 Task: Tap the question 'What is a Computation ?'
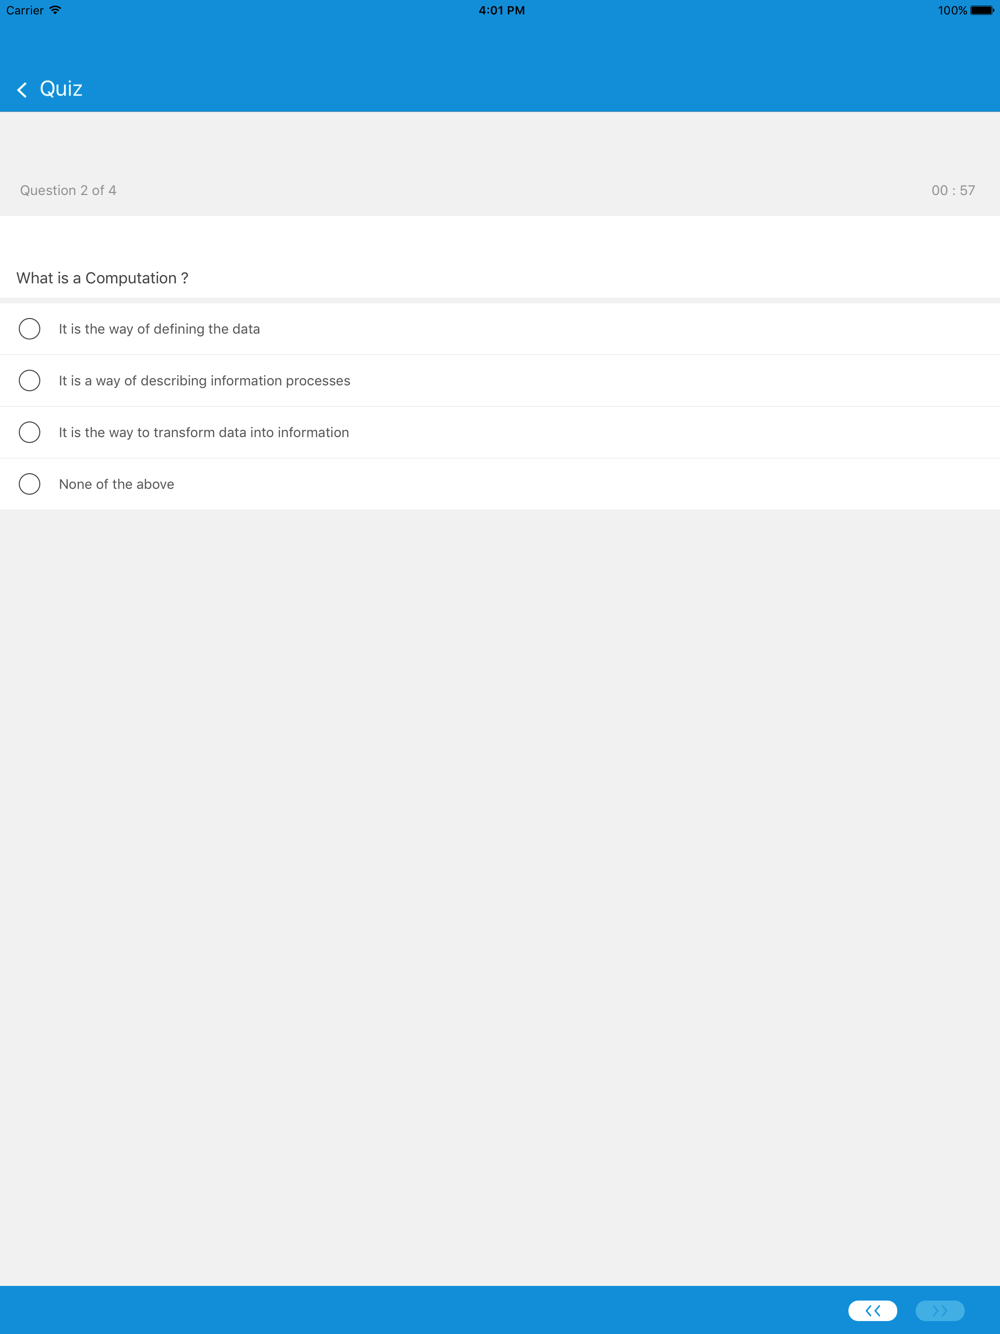[x=102, y=278]
